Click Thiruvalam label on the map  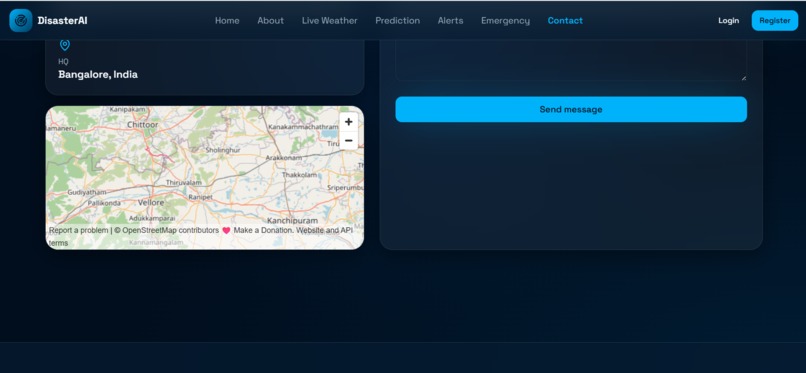(x=184, y=183)
